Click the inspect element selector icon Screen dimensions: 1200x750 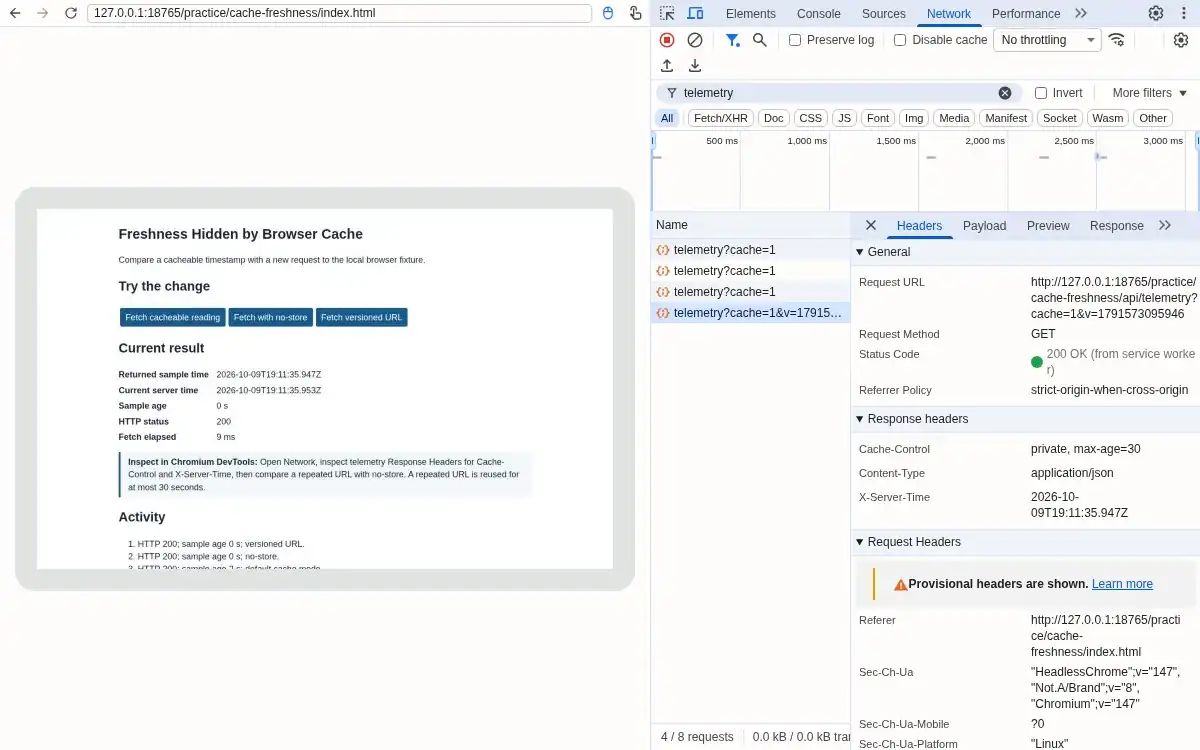pos(667,13)
